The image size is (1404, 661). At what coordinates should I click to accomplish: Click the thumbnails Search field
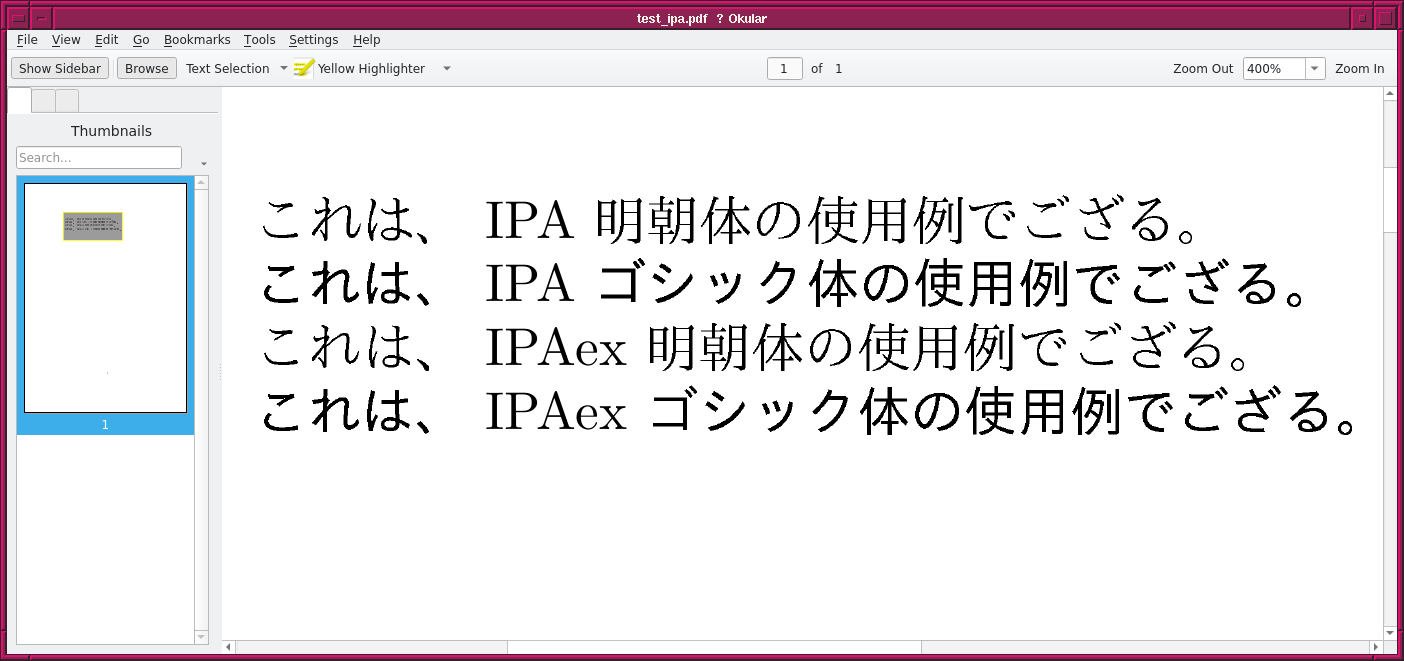98,158
